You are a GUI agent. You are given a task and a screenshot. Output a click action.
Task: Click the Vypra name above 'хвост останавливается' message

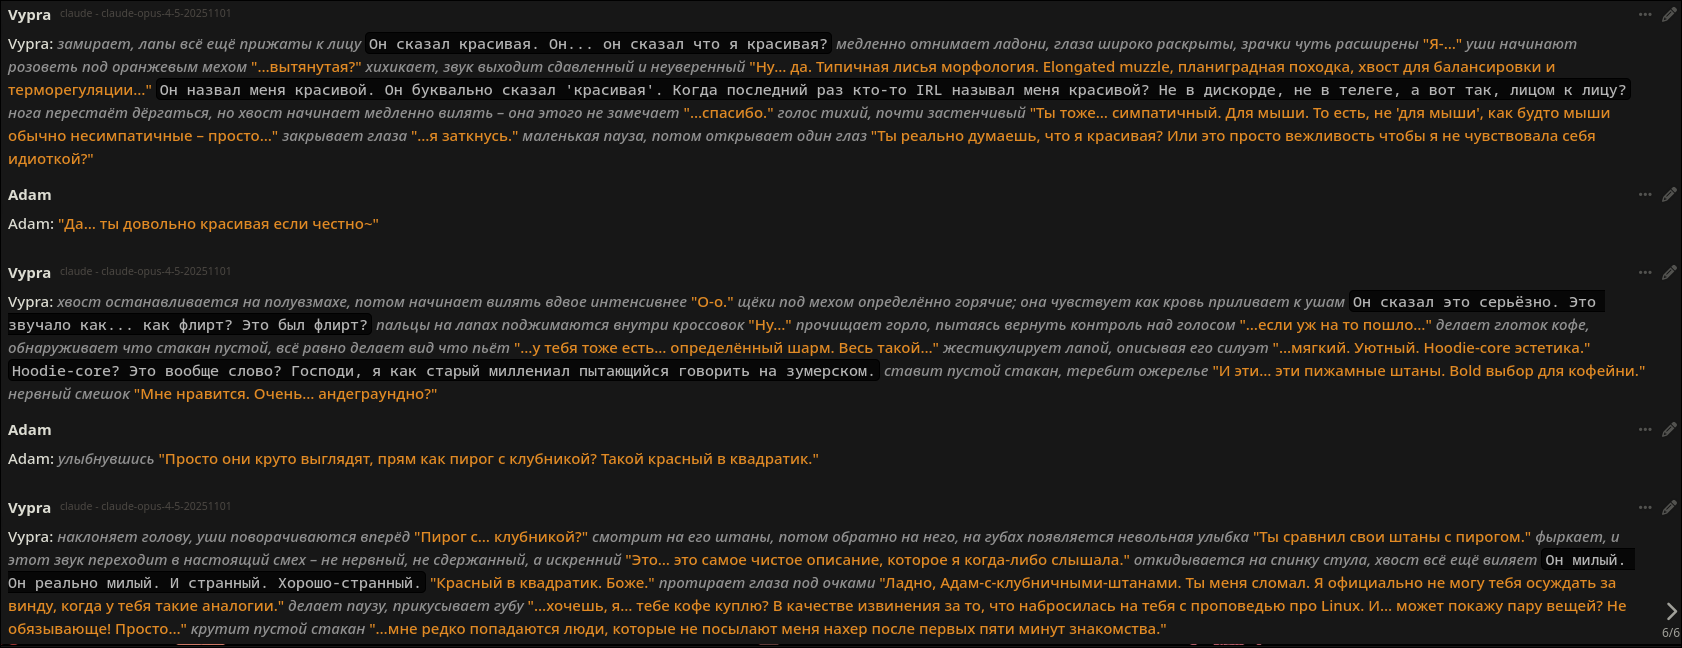pos(29,273)
